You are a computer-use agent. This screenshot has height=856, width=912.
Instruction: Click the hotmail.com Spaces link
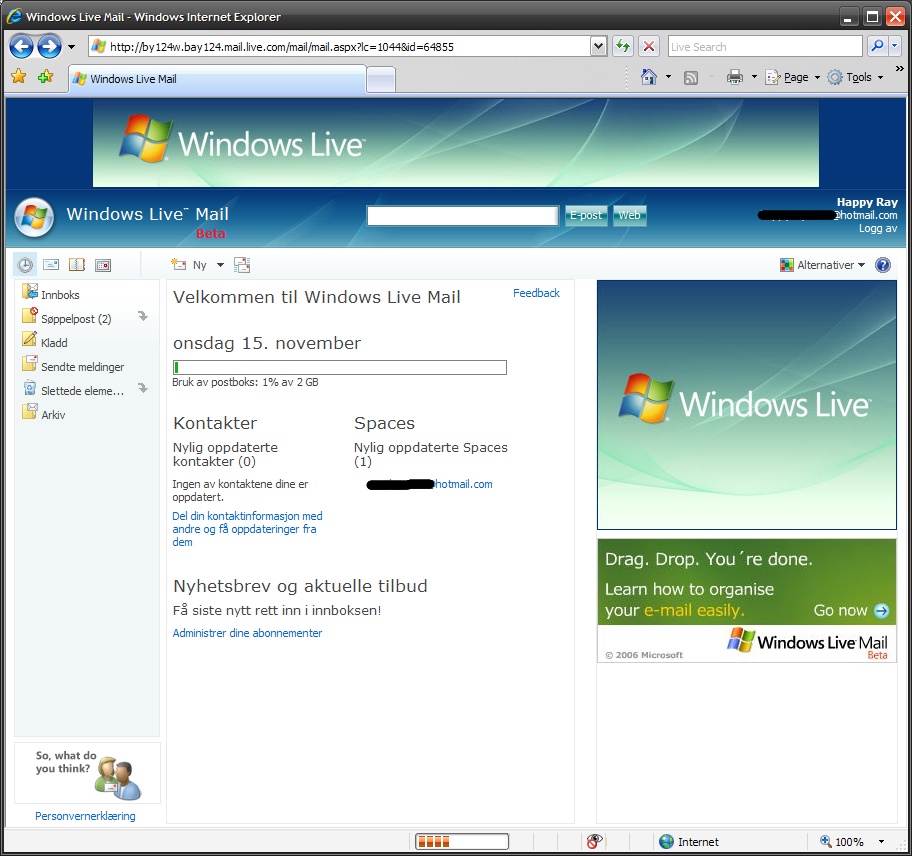coord(429,484)
